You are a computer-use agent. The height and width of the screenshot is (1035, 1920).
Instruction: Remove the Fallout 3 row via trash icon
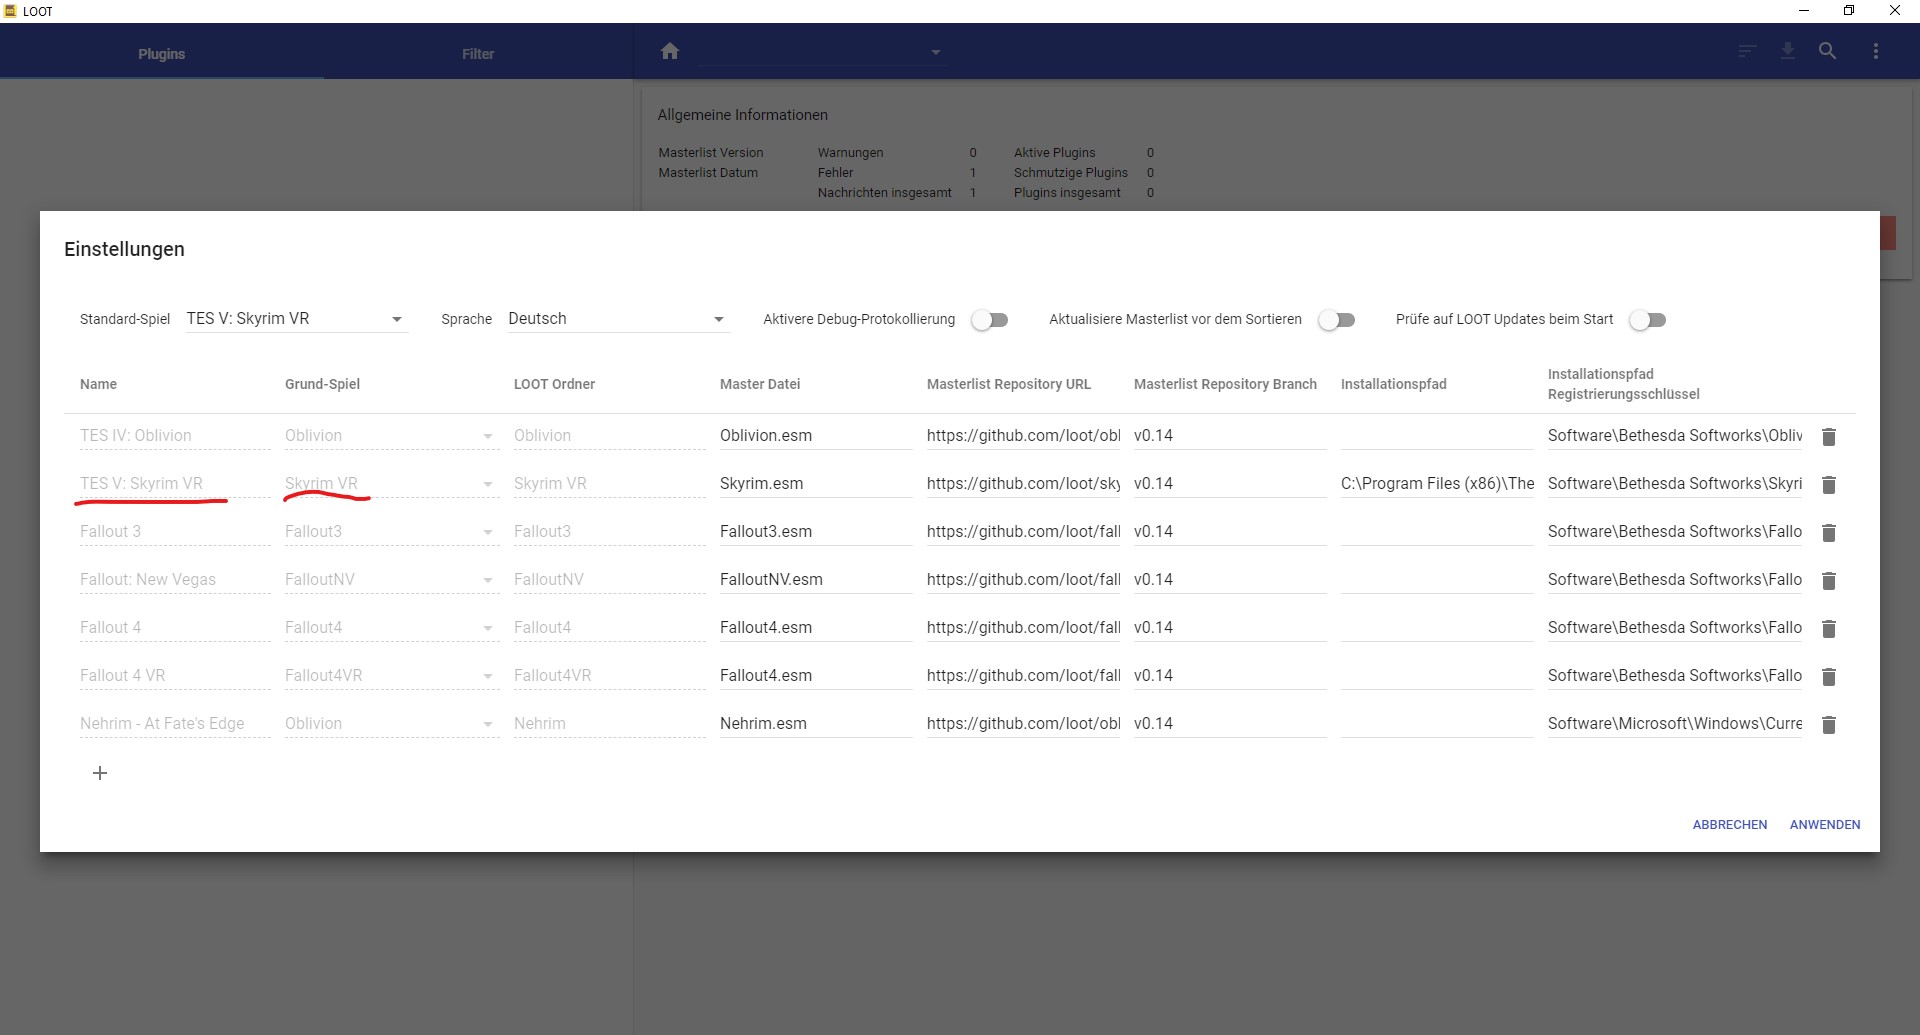(x=1829, y=533)
